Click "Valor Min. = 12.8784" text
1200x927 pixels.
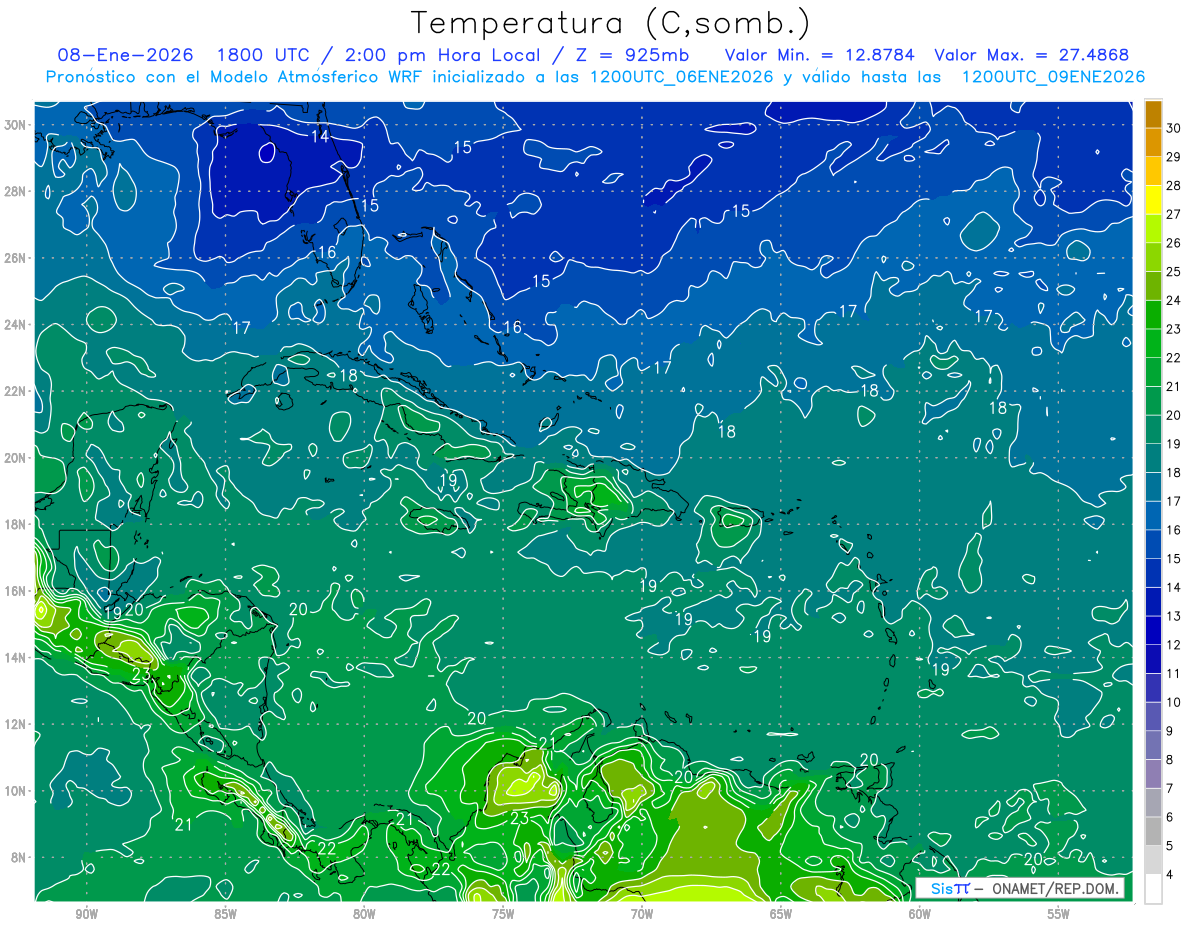tap(819, 55)
